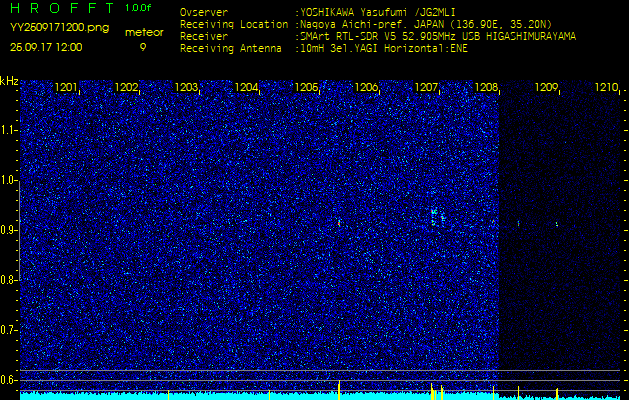Image resolution: width=629 pixels, height=400 pixels.
Task: Click the 1203 time axis label
Action: (x=186, y=87)
